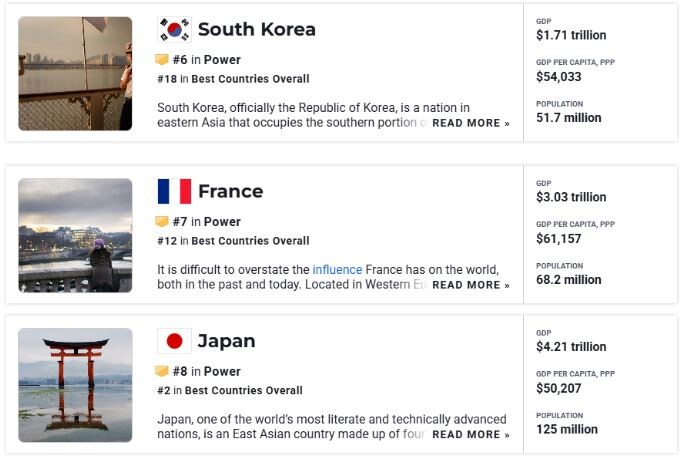Expand Japan description with READ MORE

coord(471,435)
